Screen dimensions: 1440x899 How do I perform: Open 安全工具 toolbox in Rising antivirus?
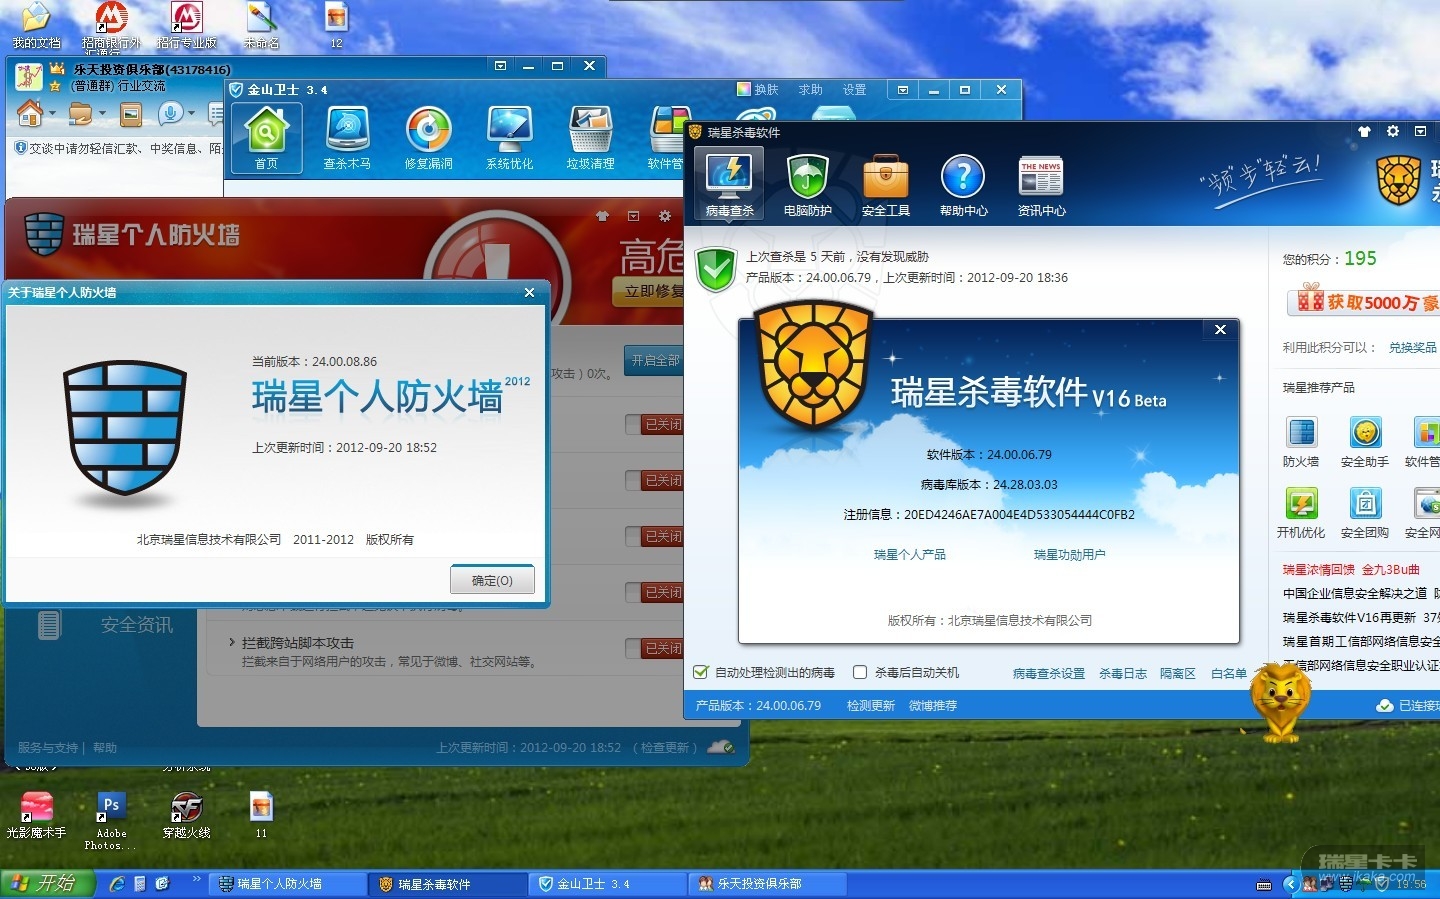tap(885, 185)
